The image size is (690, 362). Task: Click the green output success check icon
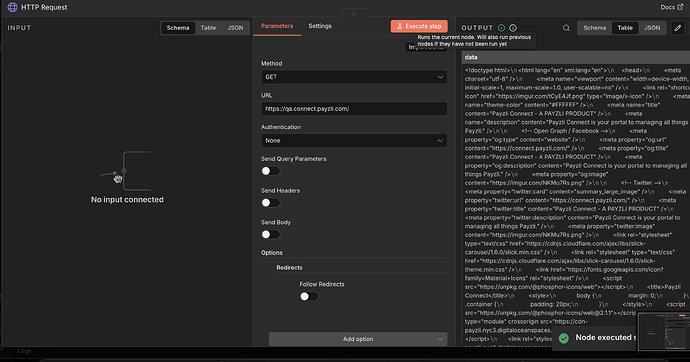click(501, 28)
